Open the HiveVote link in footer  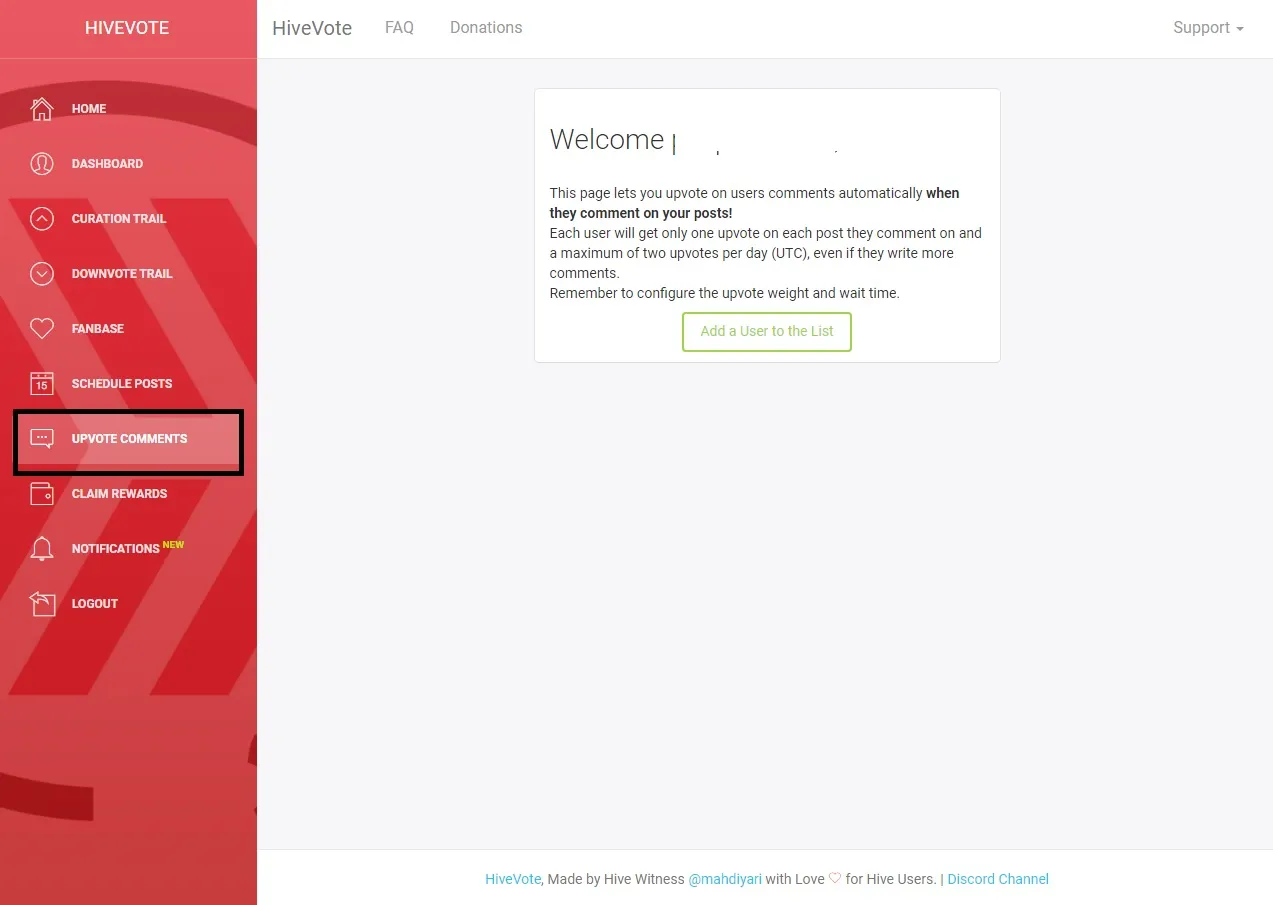[513, 879]
